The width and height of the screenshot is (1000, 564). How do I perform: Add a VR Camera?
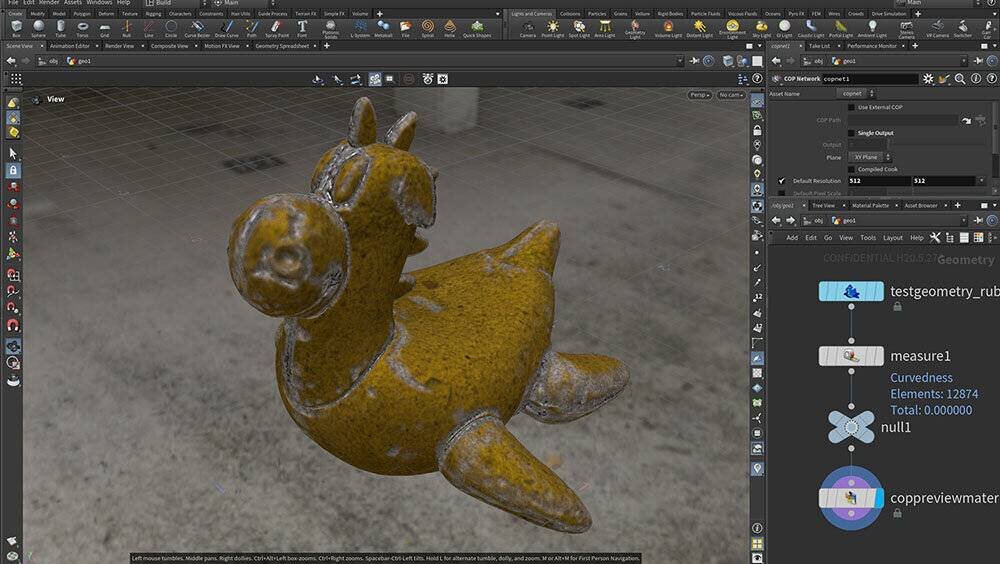click(x=937, y=28)
